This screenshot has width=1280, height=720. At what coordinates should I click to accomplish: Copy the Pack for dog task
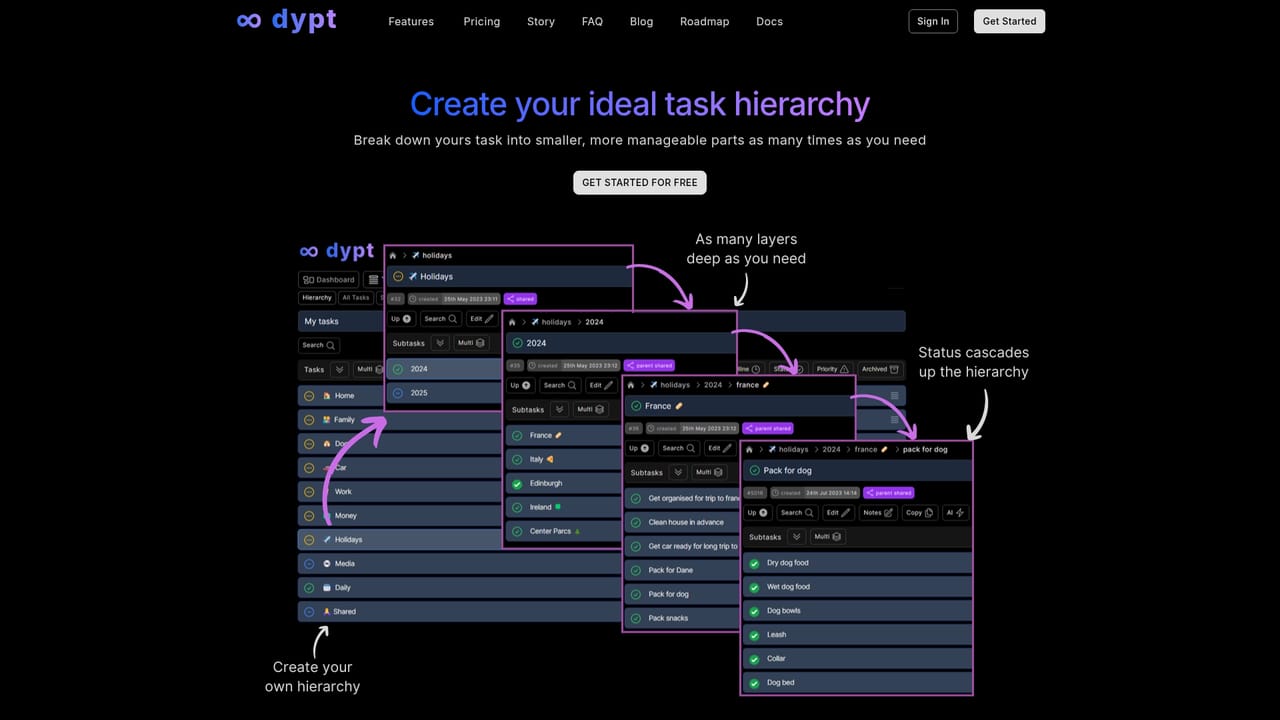918,513
